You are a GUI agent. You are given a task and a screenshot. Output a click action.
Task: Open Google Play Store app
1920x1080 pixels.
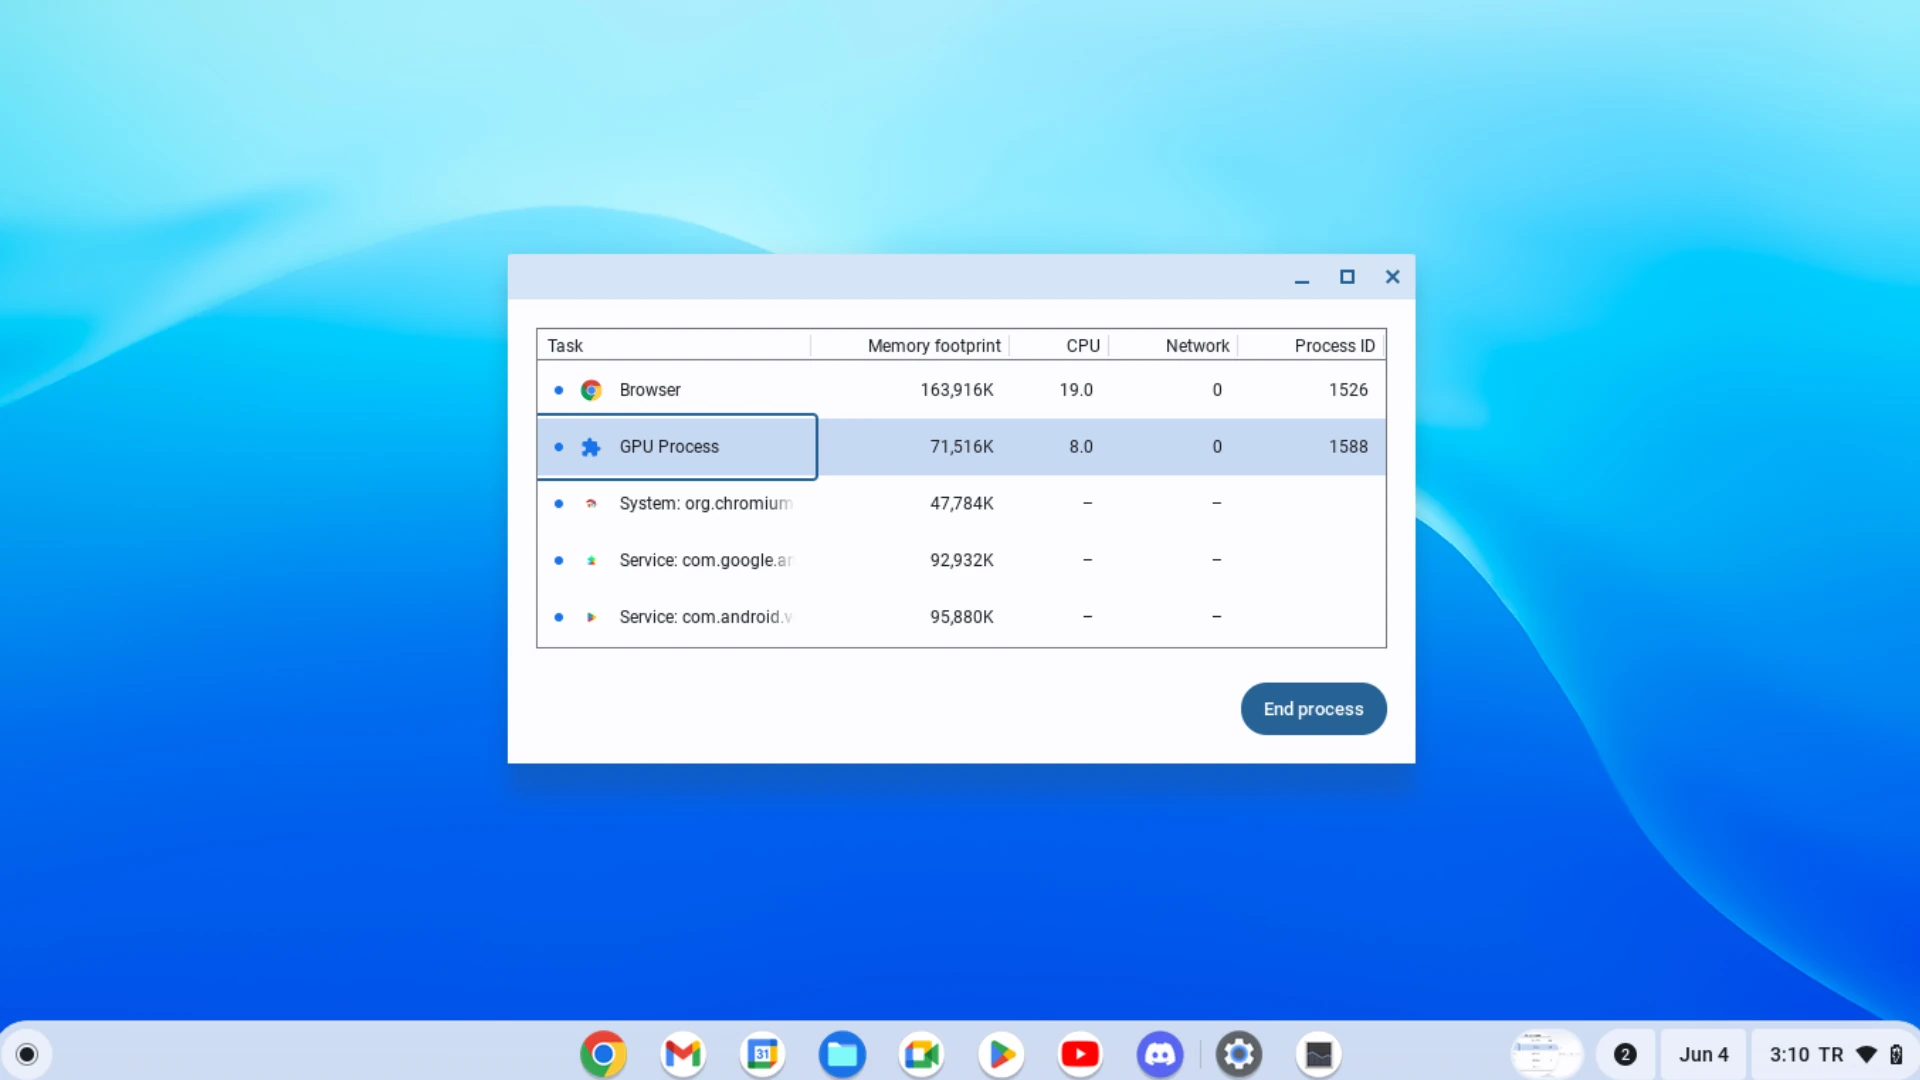click(1000, 1054)
